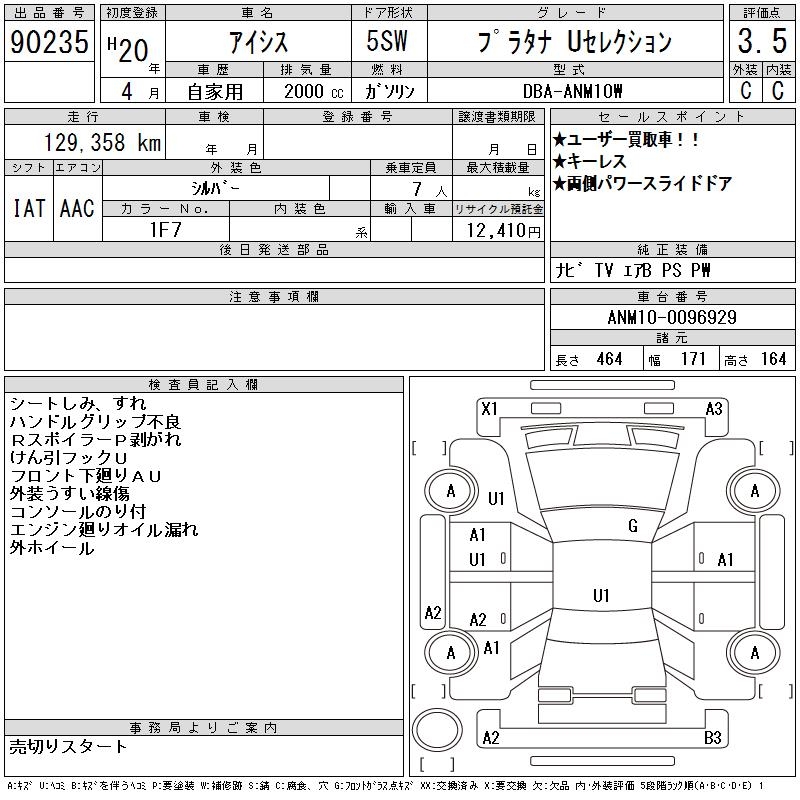The image size is (800, 800).
Task: Select the color number 1F7
Action: (166, 230)
